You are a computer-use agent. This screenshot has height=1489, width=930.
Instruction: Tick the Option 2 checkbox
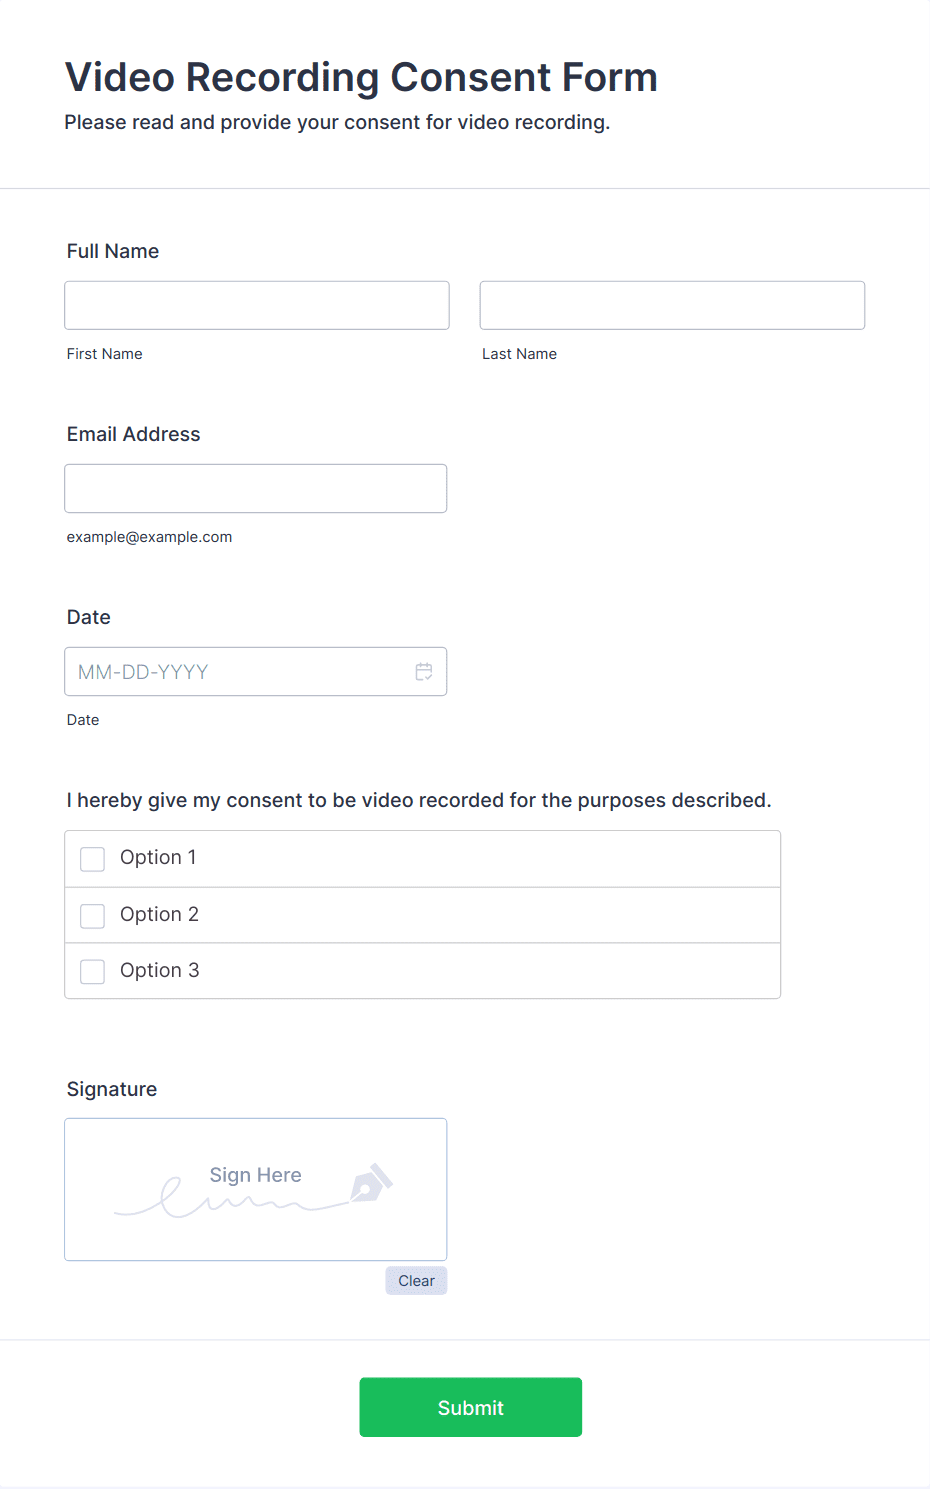tap(92, 916)
